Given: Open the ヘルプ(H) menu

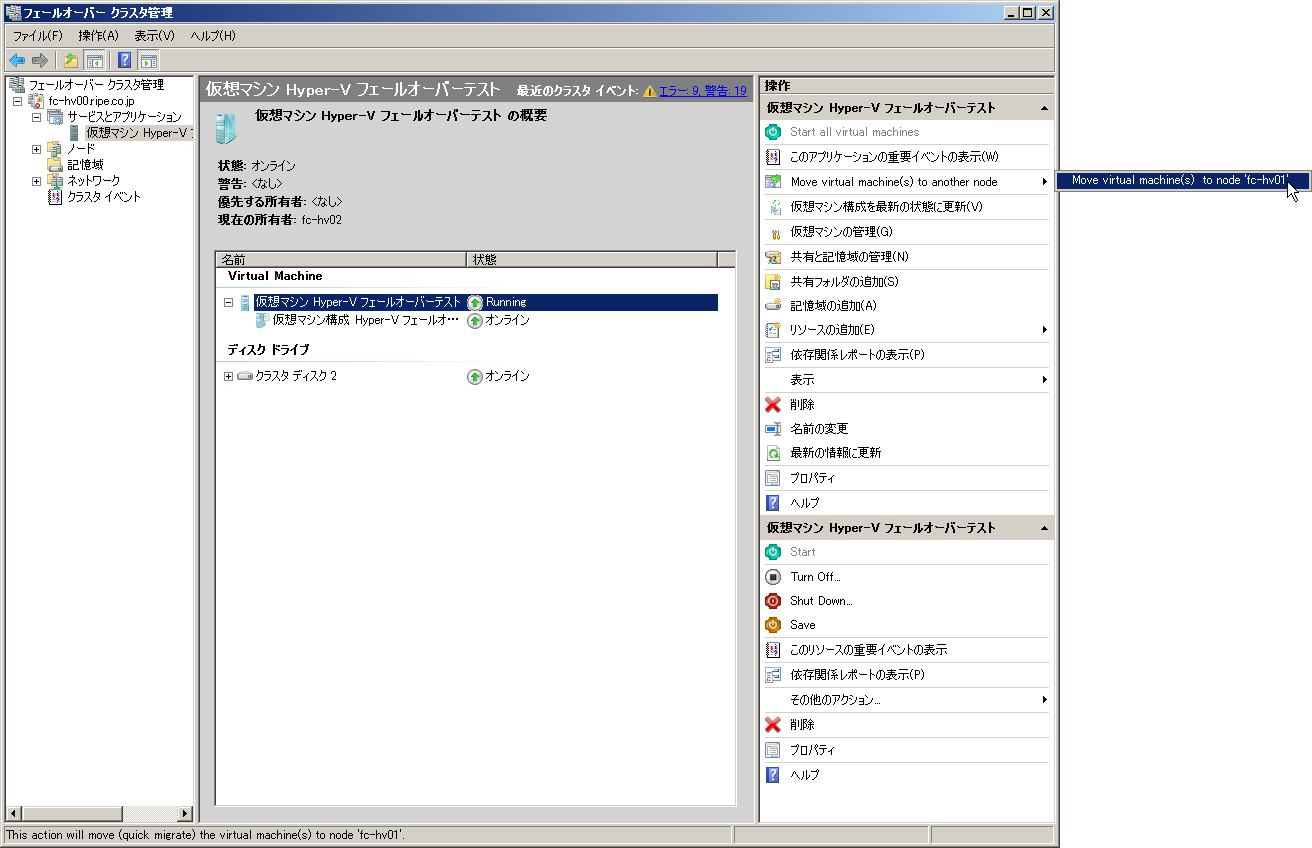Looking at the screenshot, I should click(213, 36).
